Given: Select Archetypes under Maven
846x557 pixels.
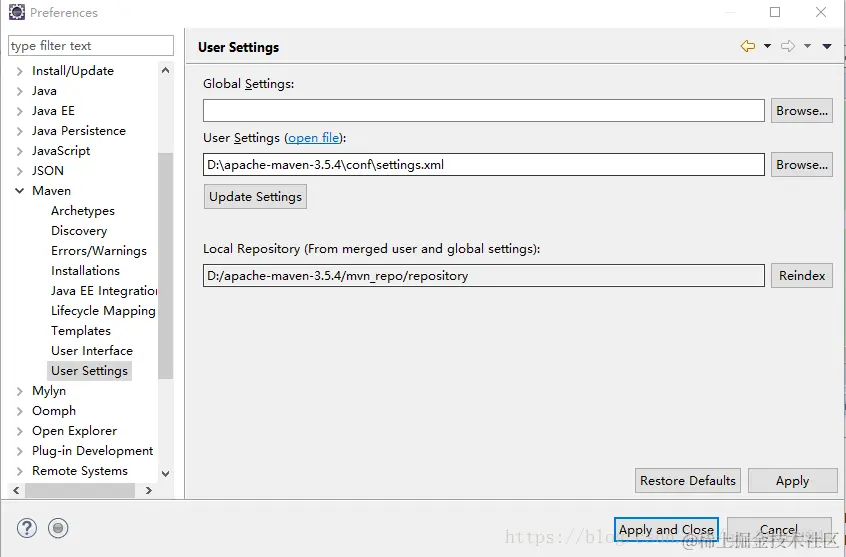Looking at the screenshot, I should pyautogui.click(x=83, y=211).
